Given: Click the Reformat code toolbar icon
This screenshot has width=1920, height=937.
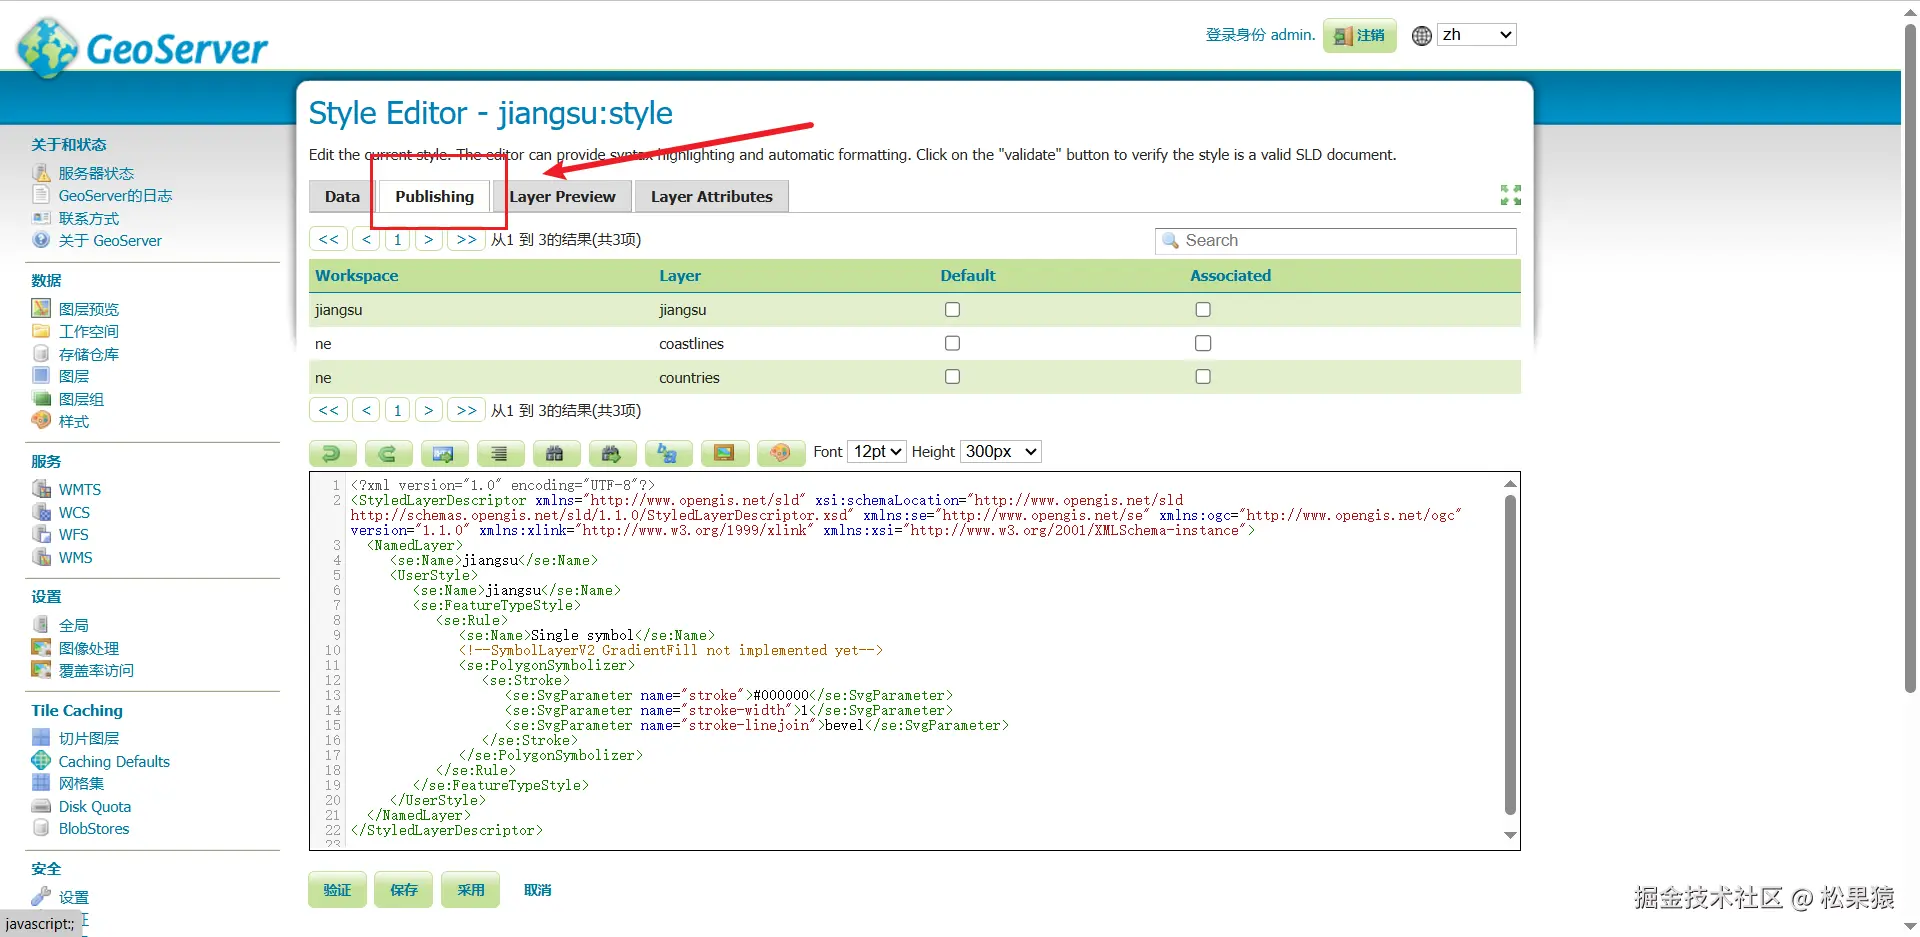Looking at the screenshot, I should click(x=500, y=453).
